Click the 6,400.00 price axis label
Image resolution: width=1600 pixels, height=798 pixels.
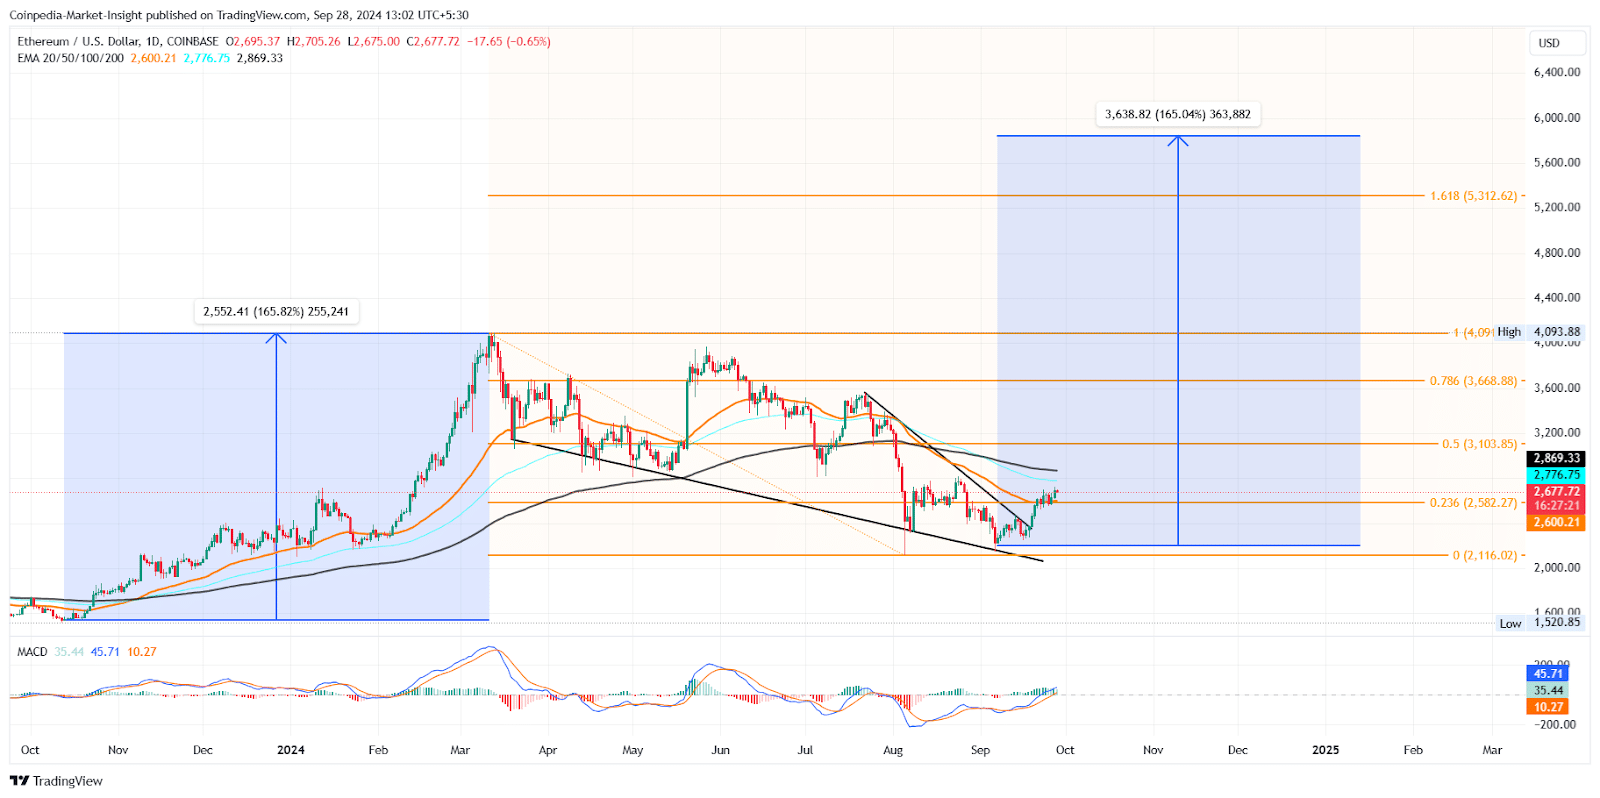1557,72
